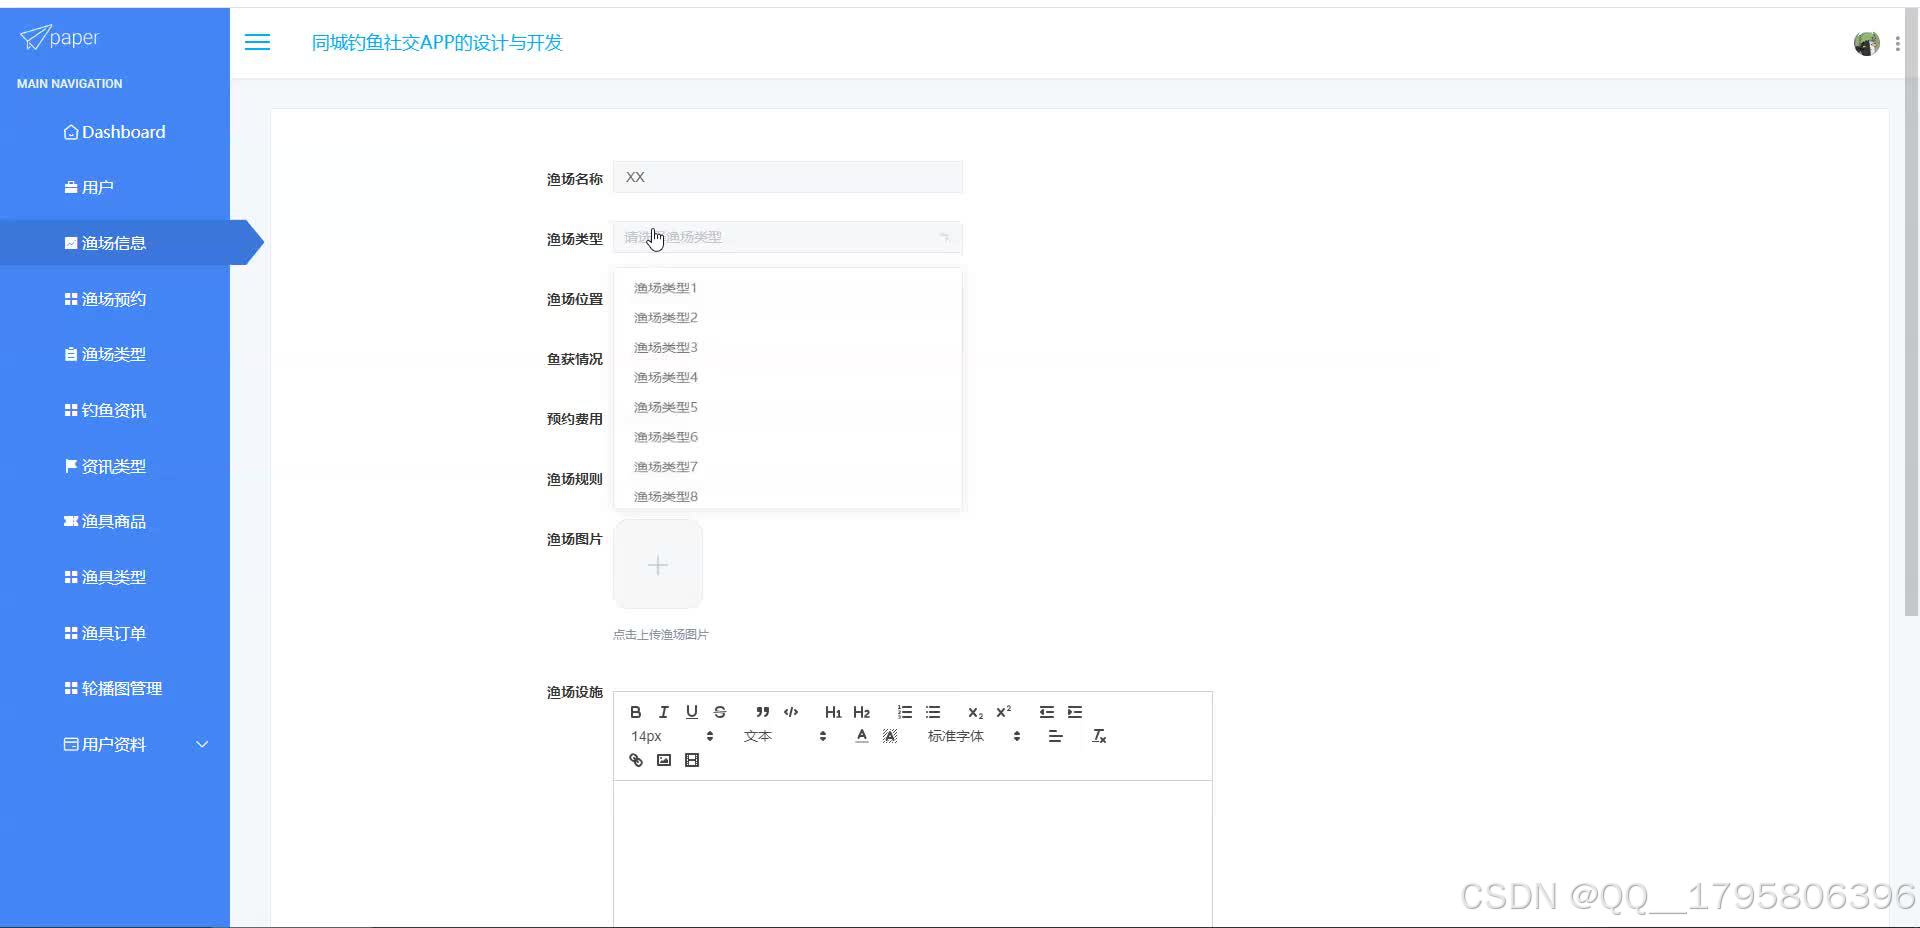The width and height of the screenshot is (1920, 928).
Task: Open the 文本 header style dropdown
Action: click(784, 736)
